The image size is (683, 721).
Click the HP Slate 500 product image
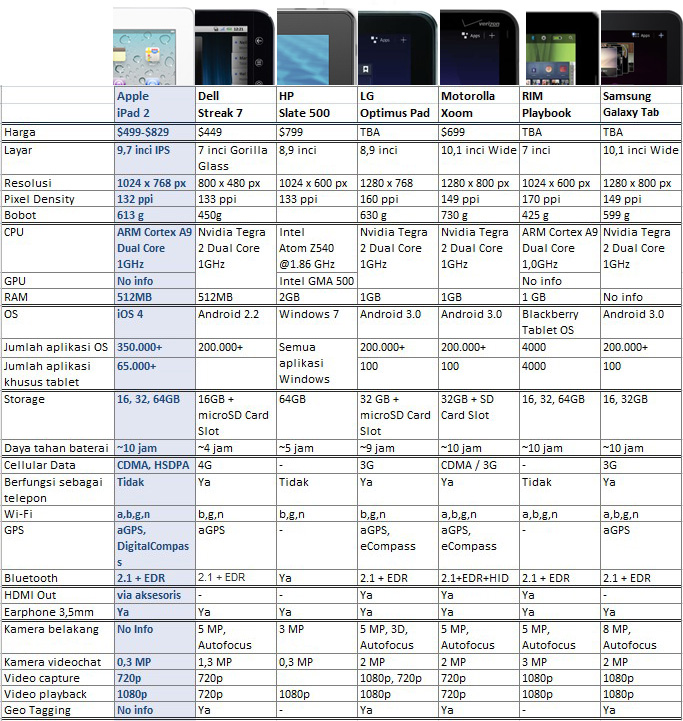[316, 47]
